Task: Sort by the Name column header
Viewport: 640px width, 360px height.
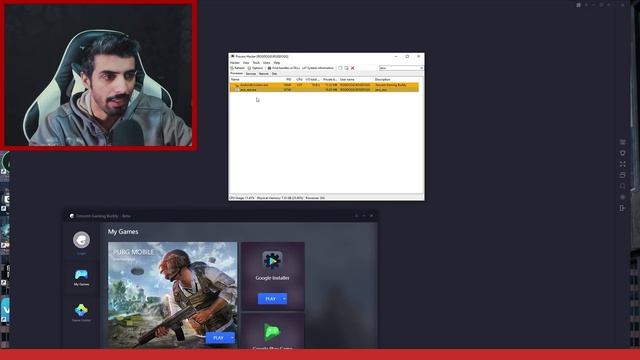Action: coord(235,80)
